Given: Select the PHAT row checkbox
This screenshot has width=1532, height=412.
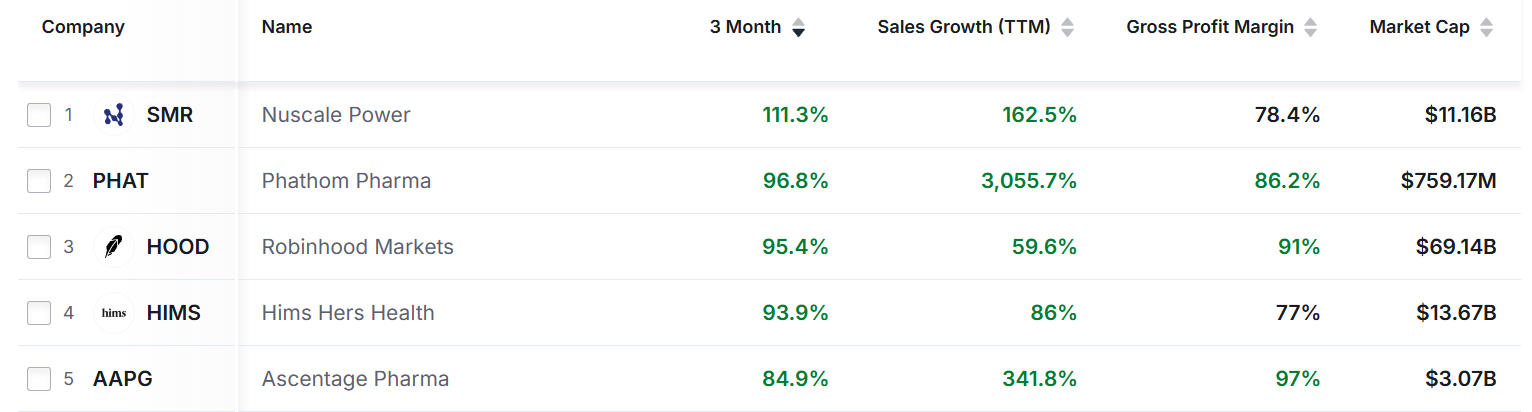Looking at the screenshot, I should [x=39, y=181].
